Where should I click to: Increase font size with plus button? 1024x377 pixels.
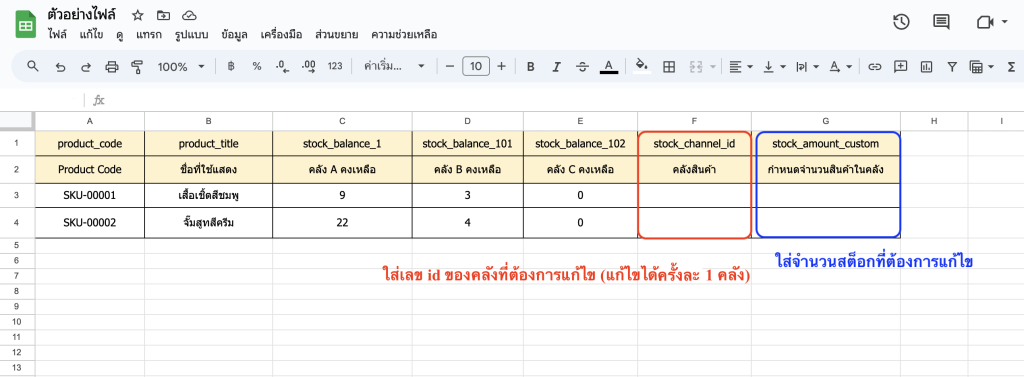pos(502,66)
